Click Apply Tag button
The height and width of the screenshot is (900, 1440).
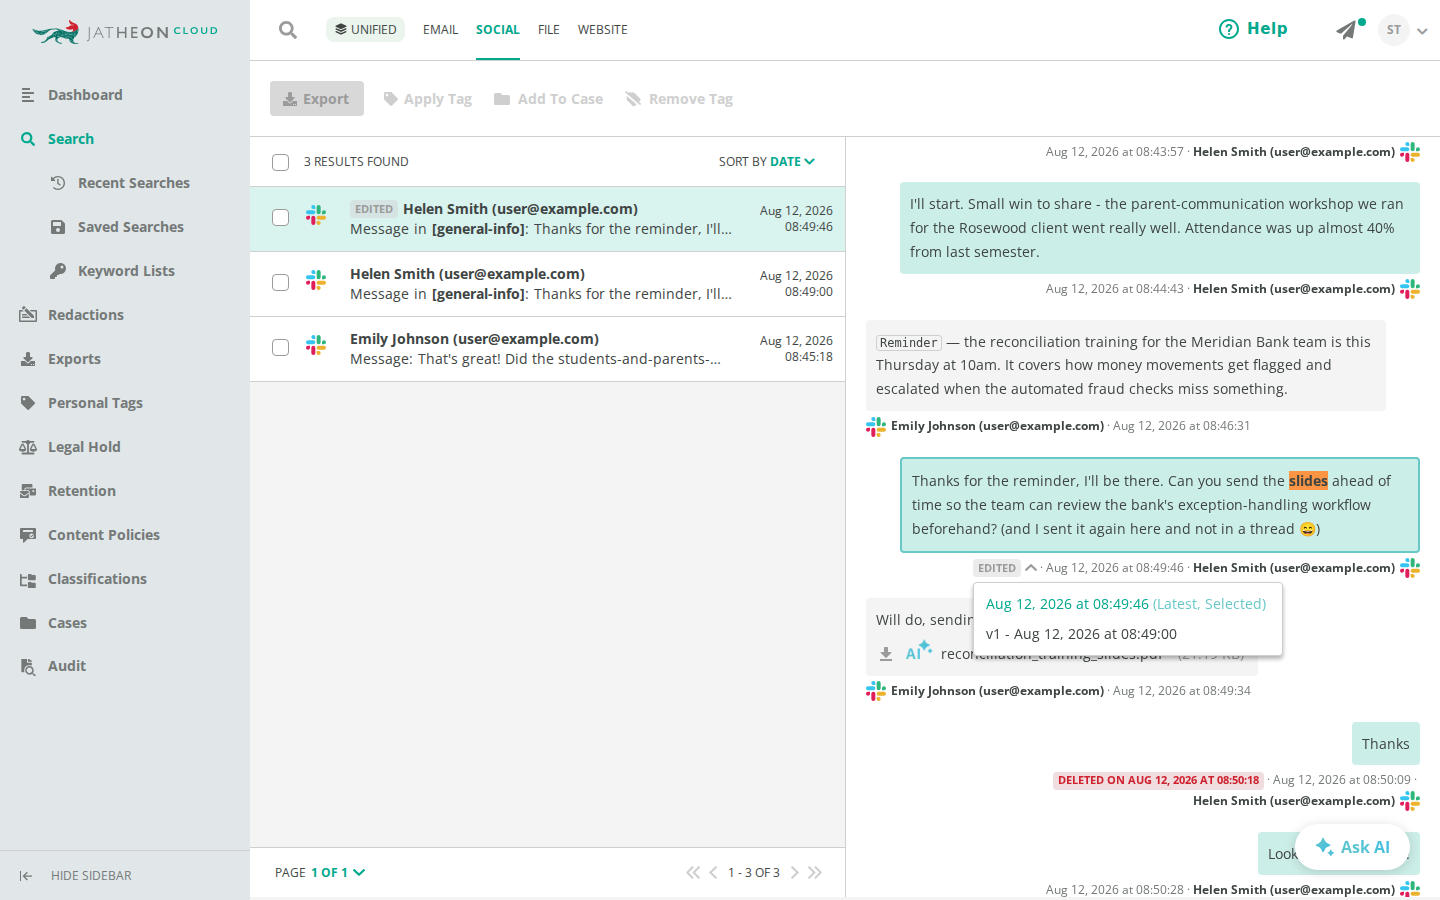click(x=428, y=99)
